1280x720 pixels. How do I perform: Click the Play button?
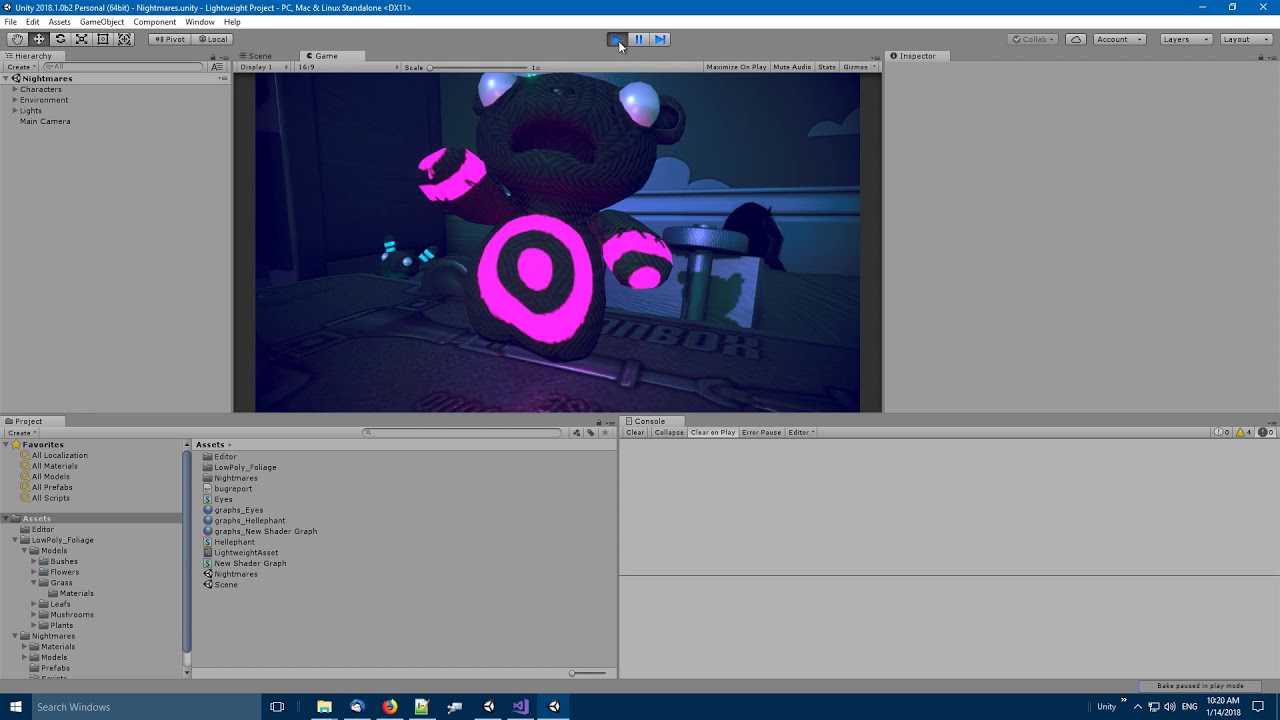click(617, 39)
